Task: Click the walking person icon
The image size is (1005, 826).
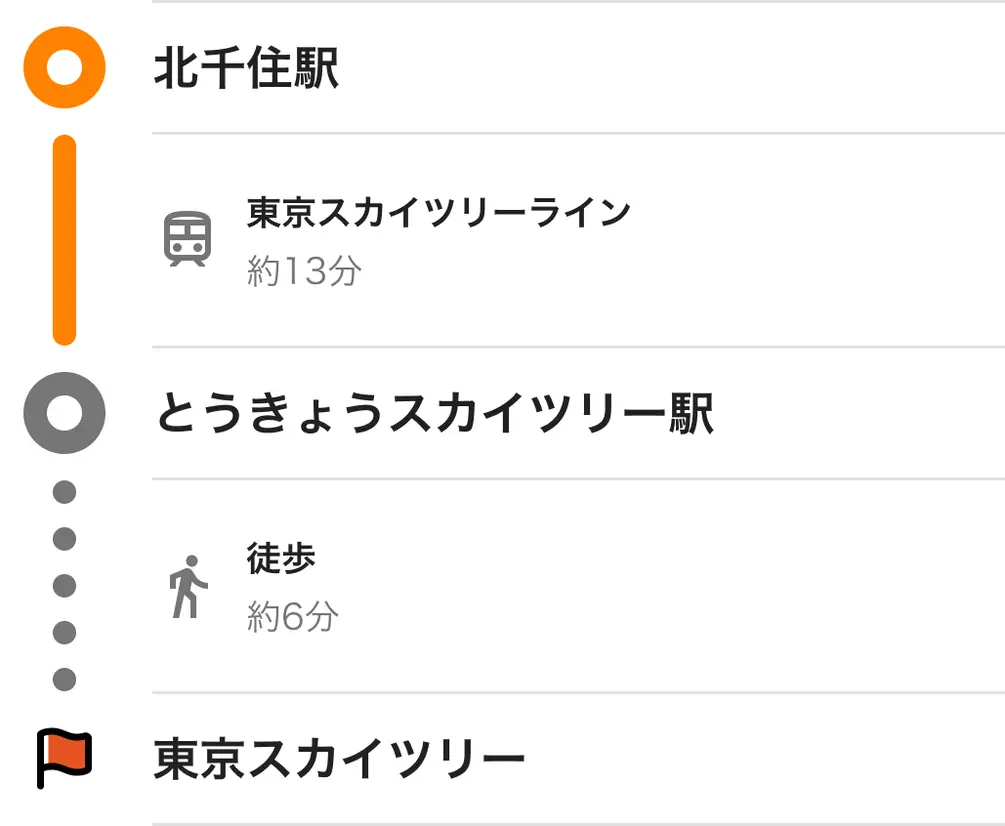Action: pos(188,586)
